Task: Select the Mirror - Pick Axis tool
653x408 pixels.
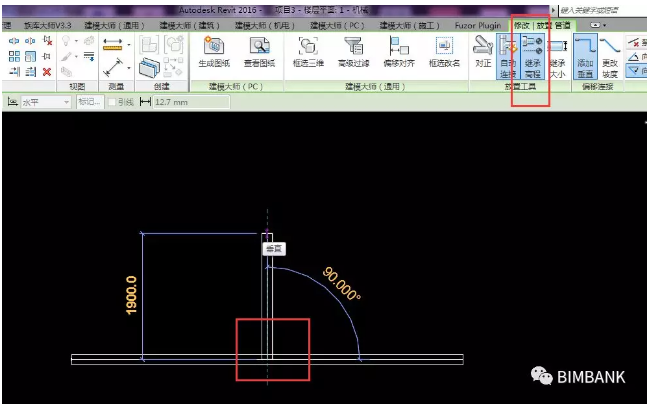Action: [14, 41]
